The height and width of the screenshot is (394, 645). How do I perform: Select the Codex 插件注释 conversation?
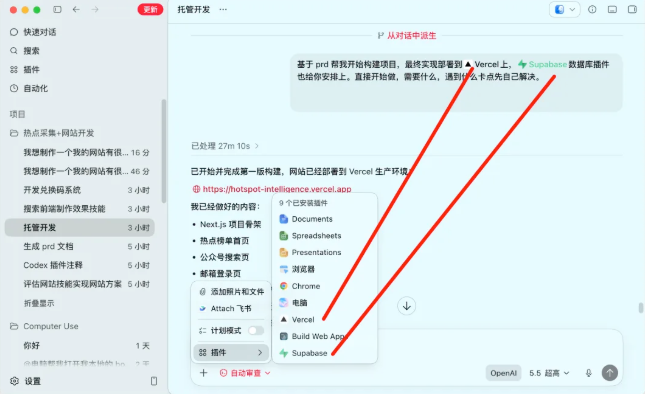[80, 265]
